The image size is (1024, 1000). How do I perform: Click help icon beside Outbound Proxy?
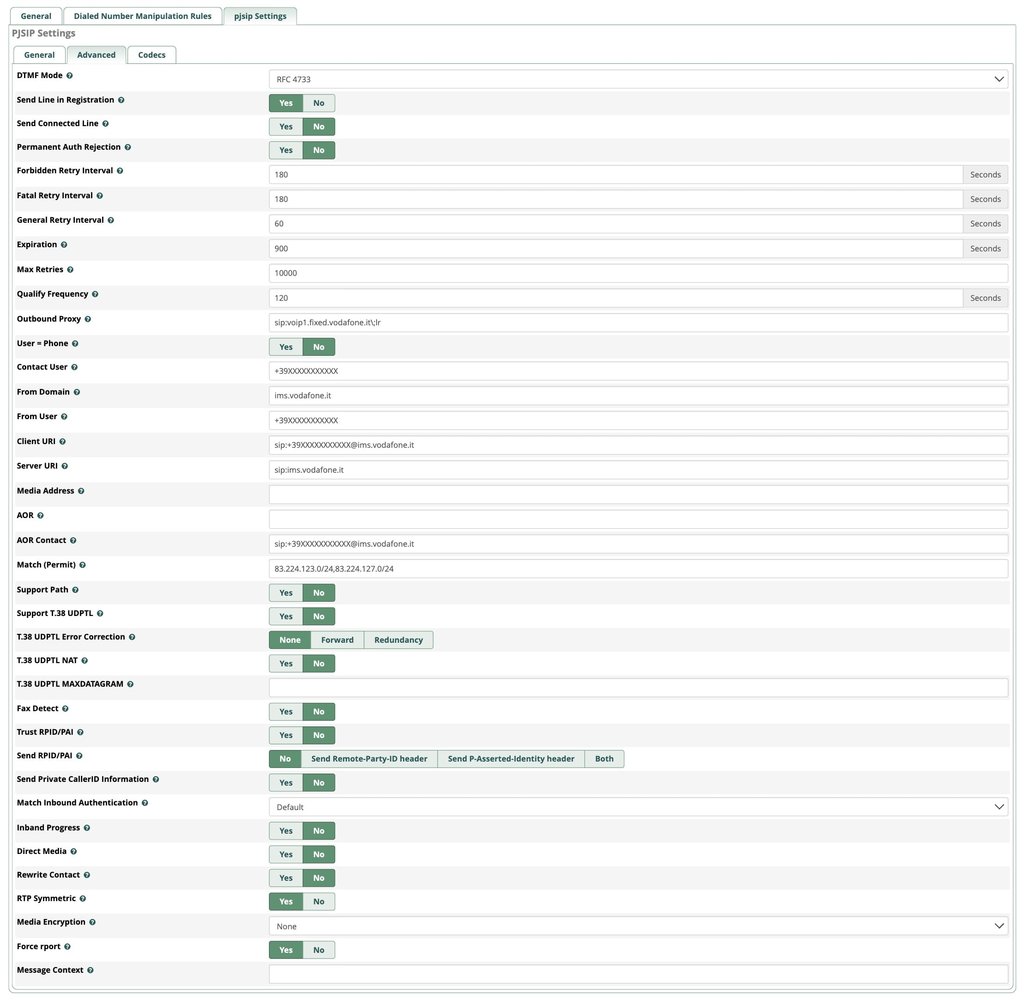tap(88, 319)
